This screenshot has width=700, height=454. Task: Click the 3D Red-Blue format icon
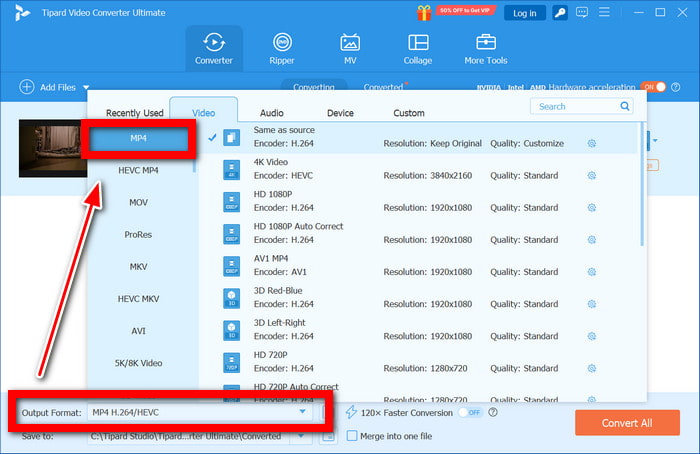coord(231,298)
